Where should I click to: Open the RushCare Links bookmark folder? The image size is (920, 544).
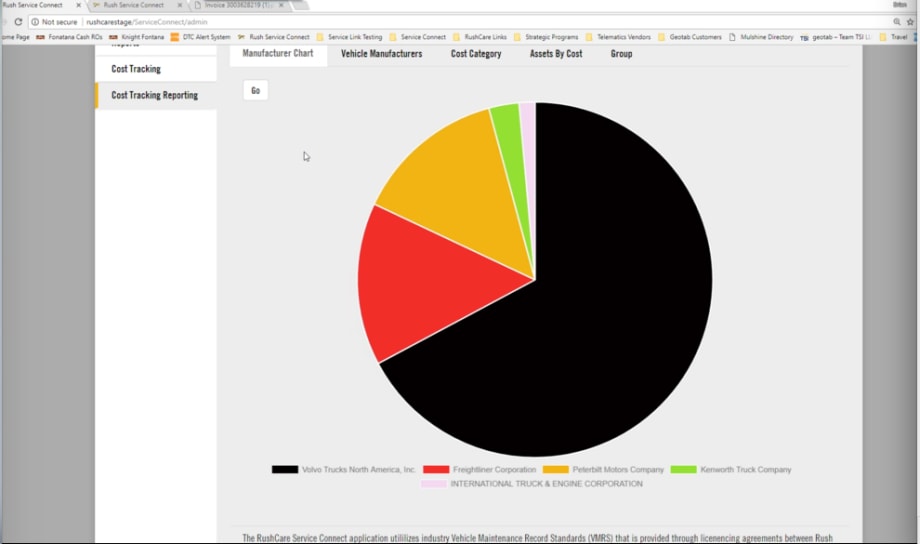point(479,37)
